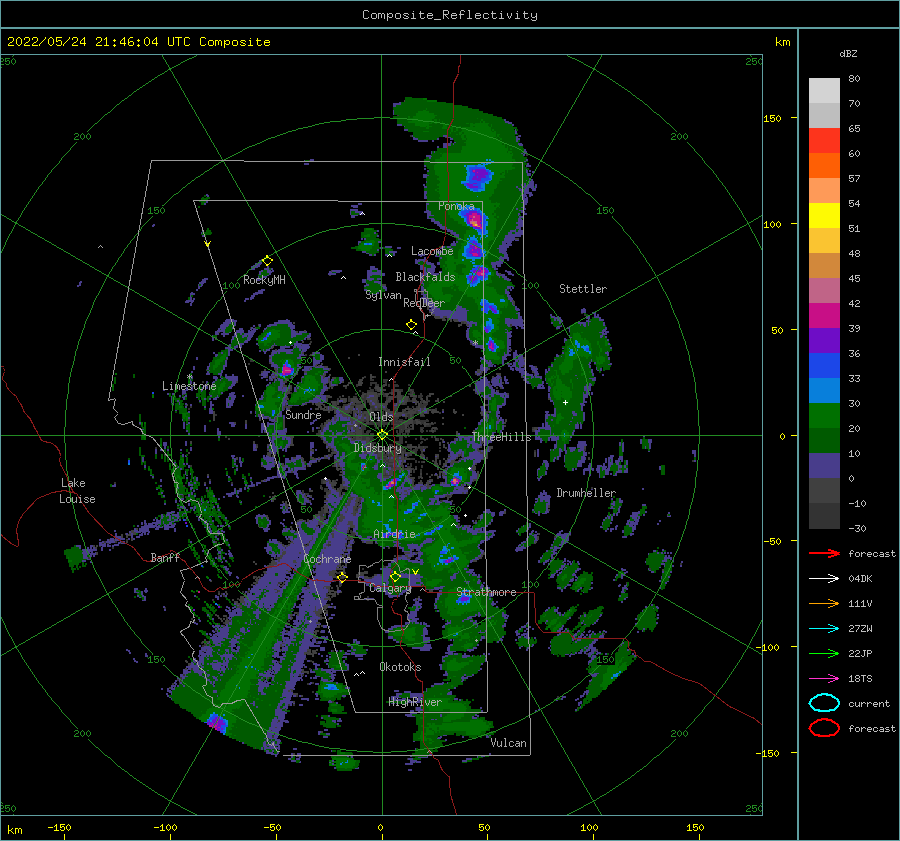
Task: Click the 04DK legend label
Action: pos(860,578)
